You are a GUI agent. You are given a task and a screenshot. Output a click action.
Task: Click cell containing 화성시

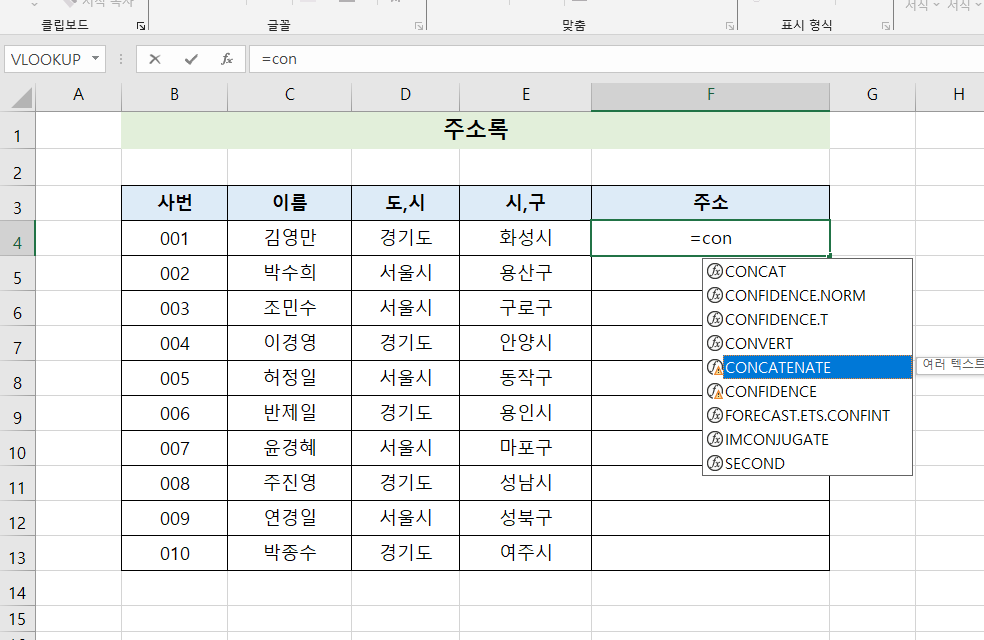tap(526, 238)
